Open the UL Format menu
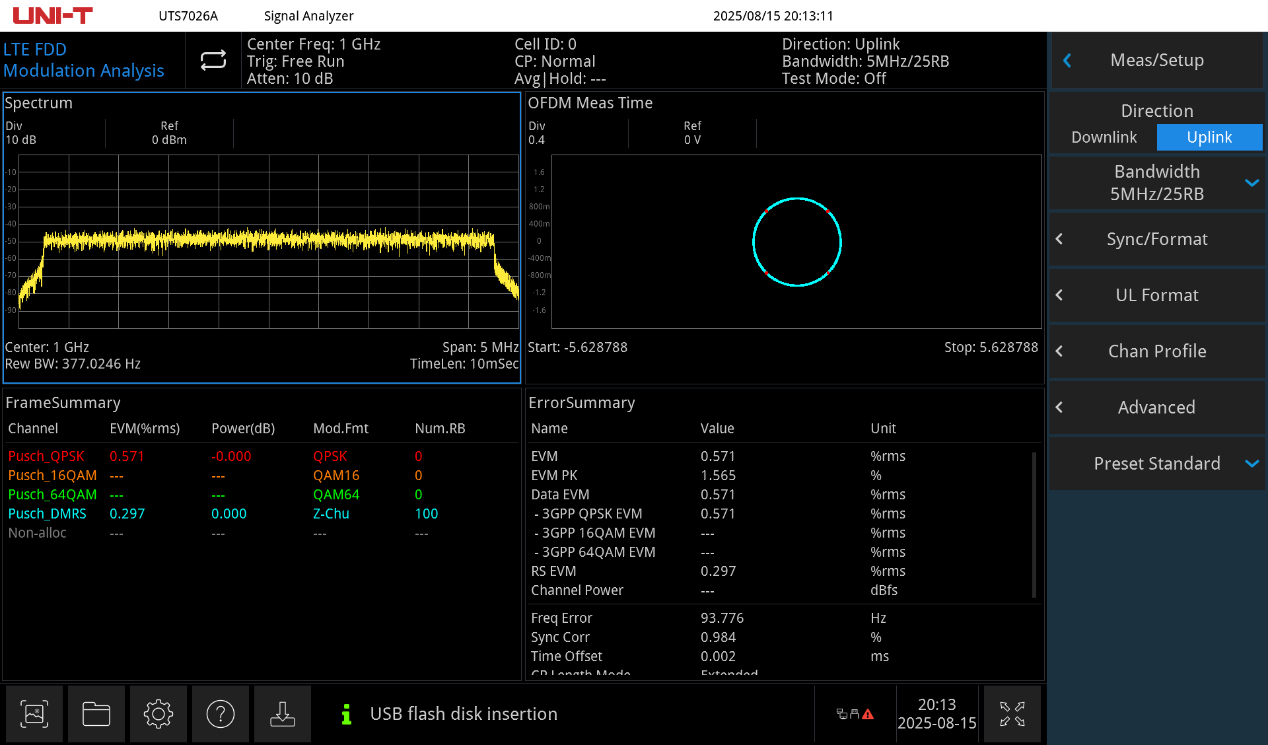Screen dimensions: 1268x745 coord(1157,295)
